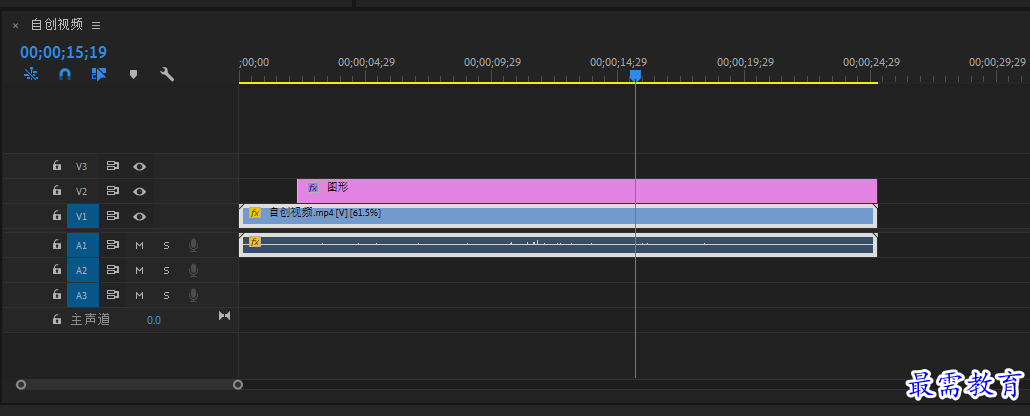Solo track A3
The height and width of the screenshot is (416, 1030).
pos(166,295)
